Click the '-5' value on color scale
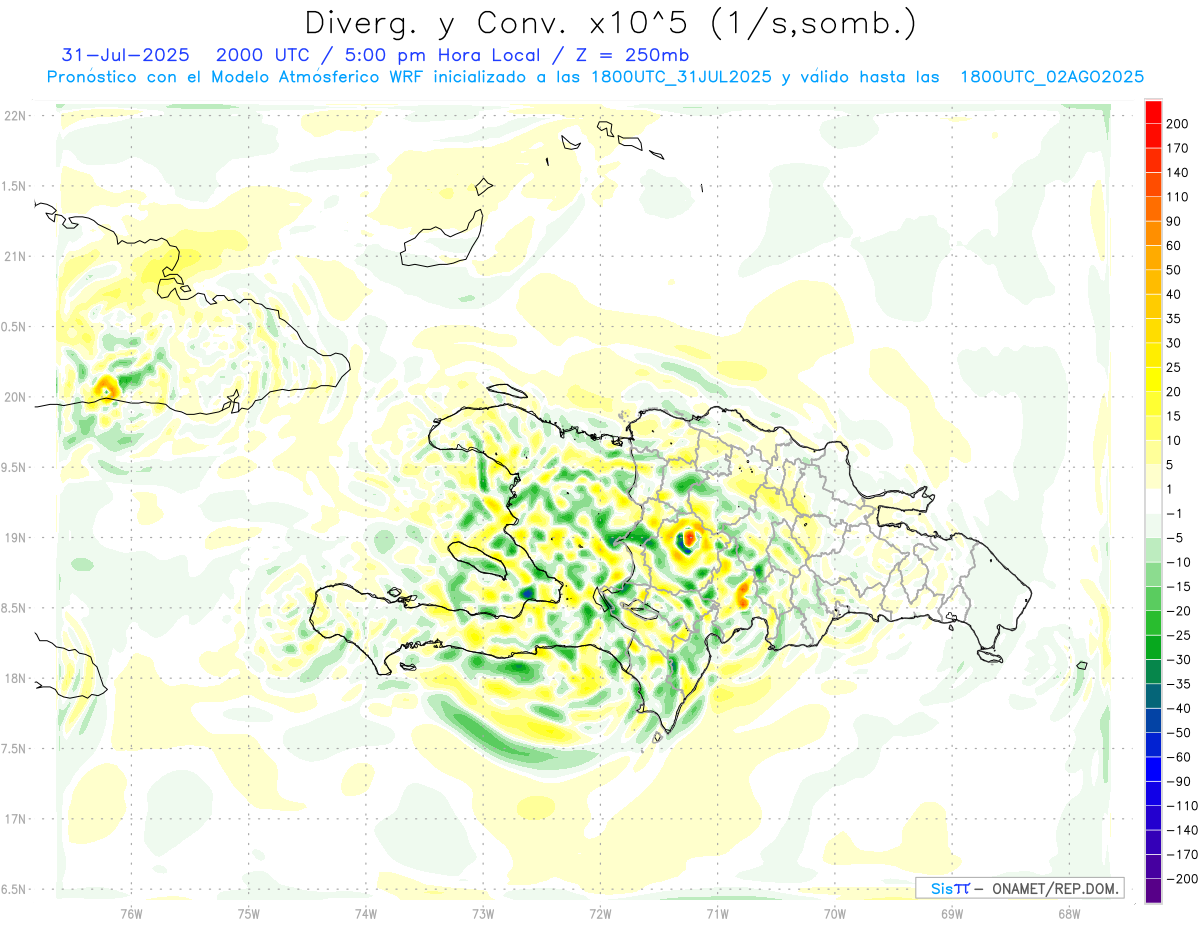1200x927 pixels. (1176, 538)
